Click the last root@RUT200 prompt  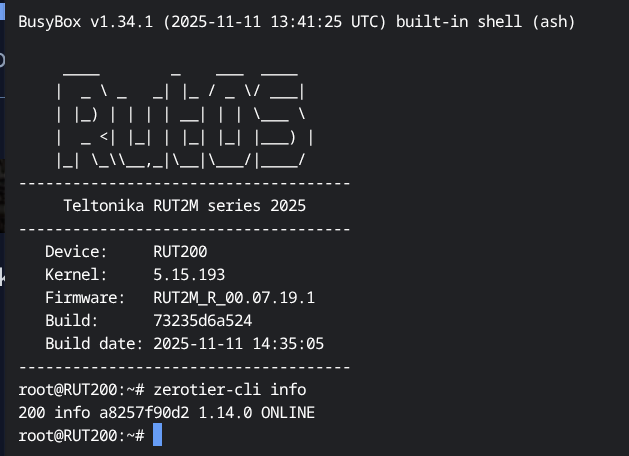[82, 435]
